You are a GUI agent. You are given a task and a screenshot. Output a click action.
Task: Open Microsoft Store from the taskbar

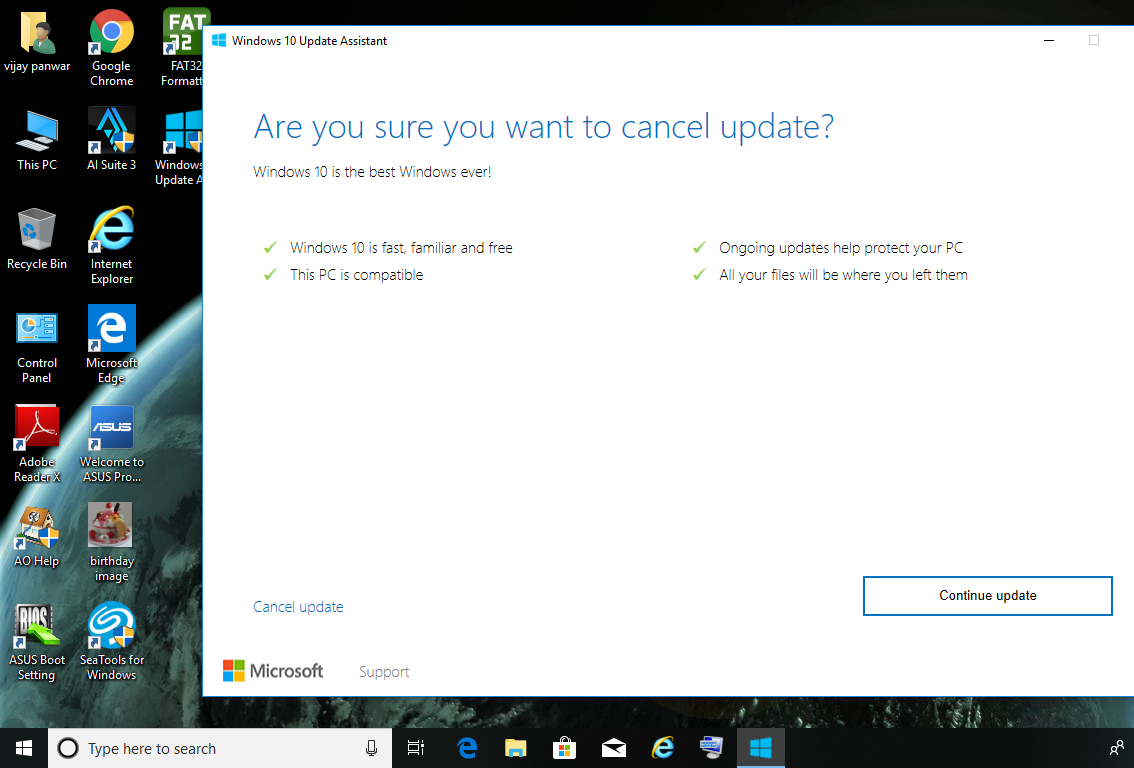click(564, 748)
